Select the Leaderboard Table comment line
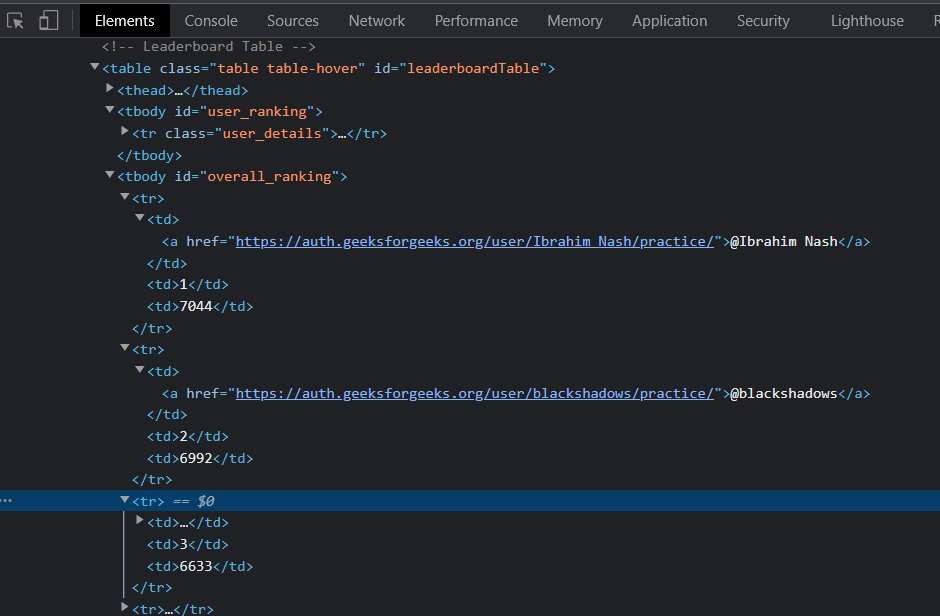Image resolution: width=940 pixels, height=616 pixels. (209, 46)
